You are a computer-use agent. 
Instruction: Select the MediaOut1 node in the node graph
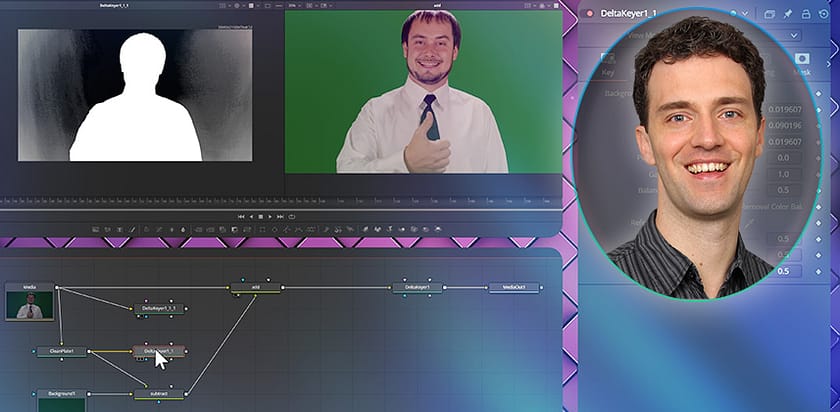coord(514,288)
